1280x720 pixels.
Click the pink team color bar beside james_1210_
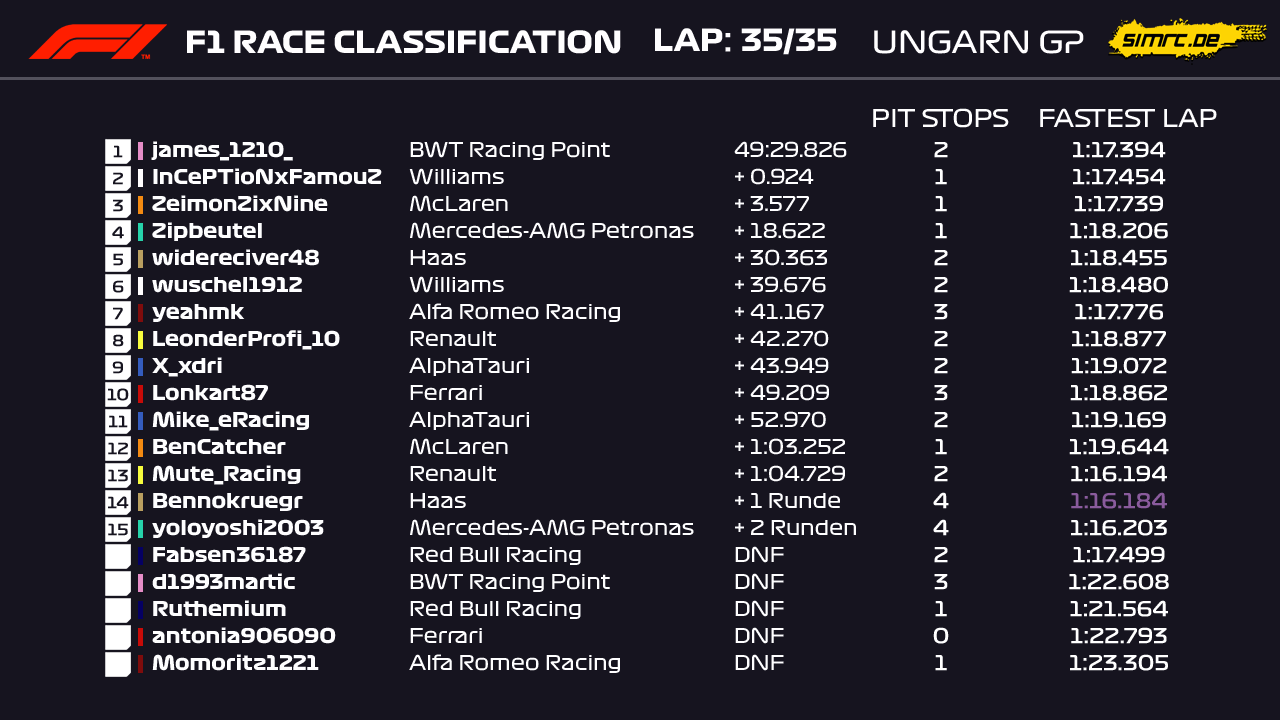(141, 151)
